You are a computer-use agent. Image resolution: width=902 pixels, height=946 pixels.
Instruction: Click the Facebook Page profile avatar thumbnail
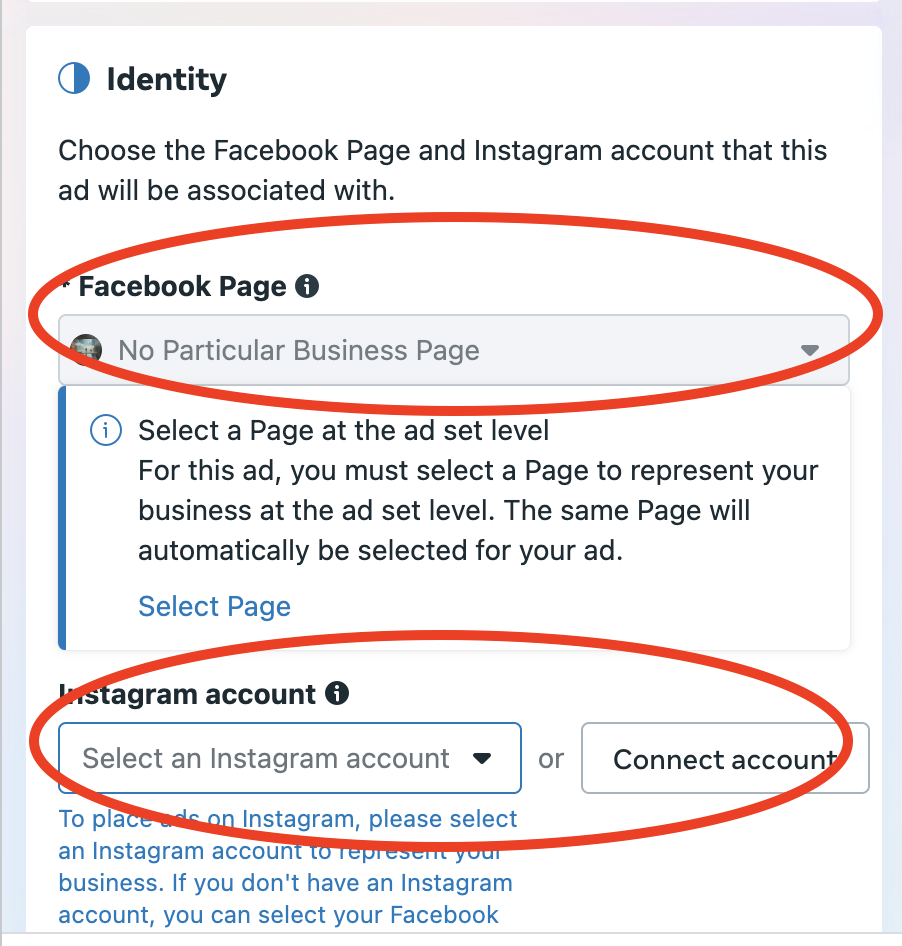90,350
